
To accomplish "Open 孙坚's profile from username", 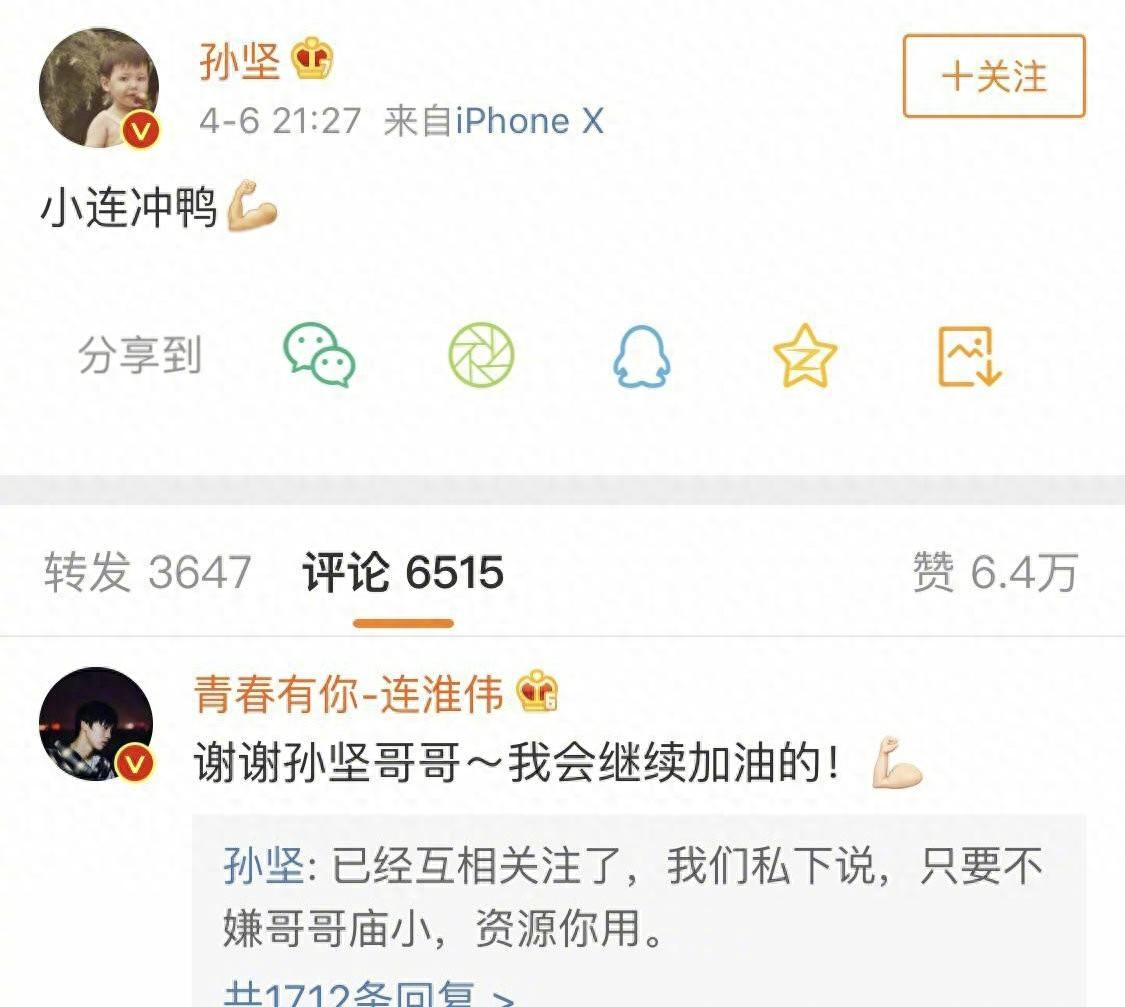I will point(240,60).
